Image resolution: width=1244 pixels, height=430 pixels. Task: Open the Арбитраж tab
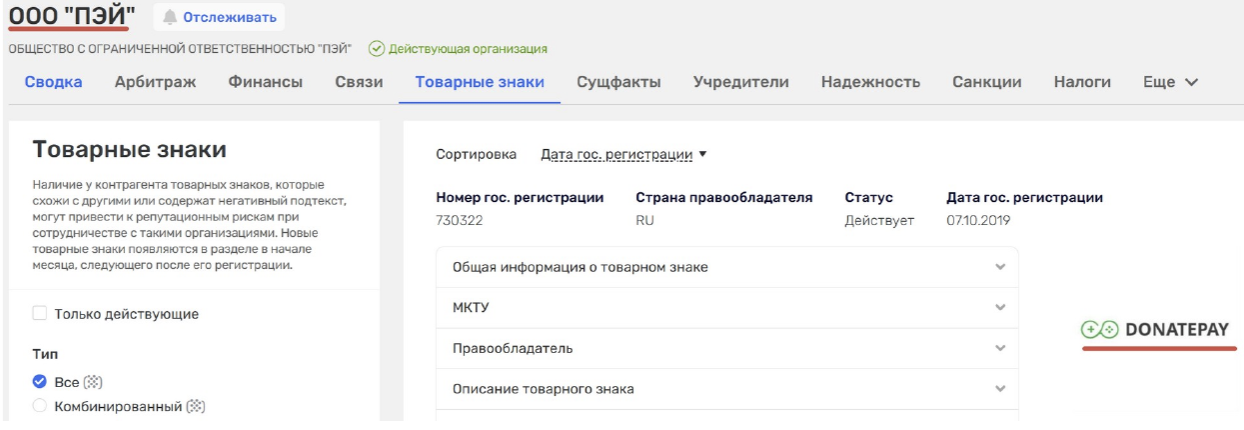pos(155,82)
